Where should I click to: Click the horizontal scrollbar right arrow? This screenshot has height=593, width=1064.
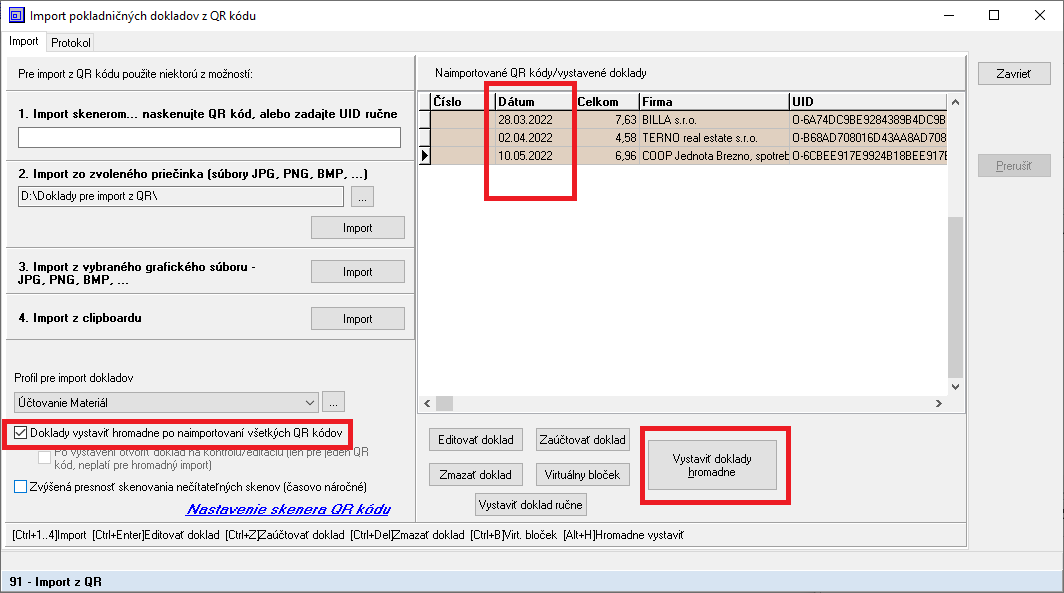938,404
